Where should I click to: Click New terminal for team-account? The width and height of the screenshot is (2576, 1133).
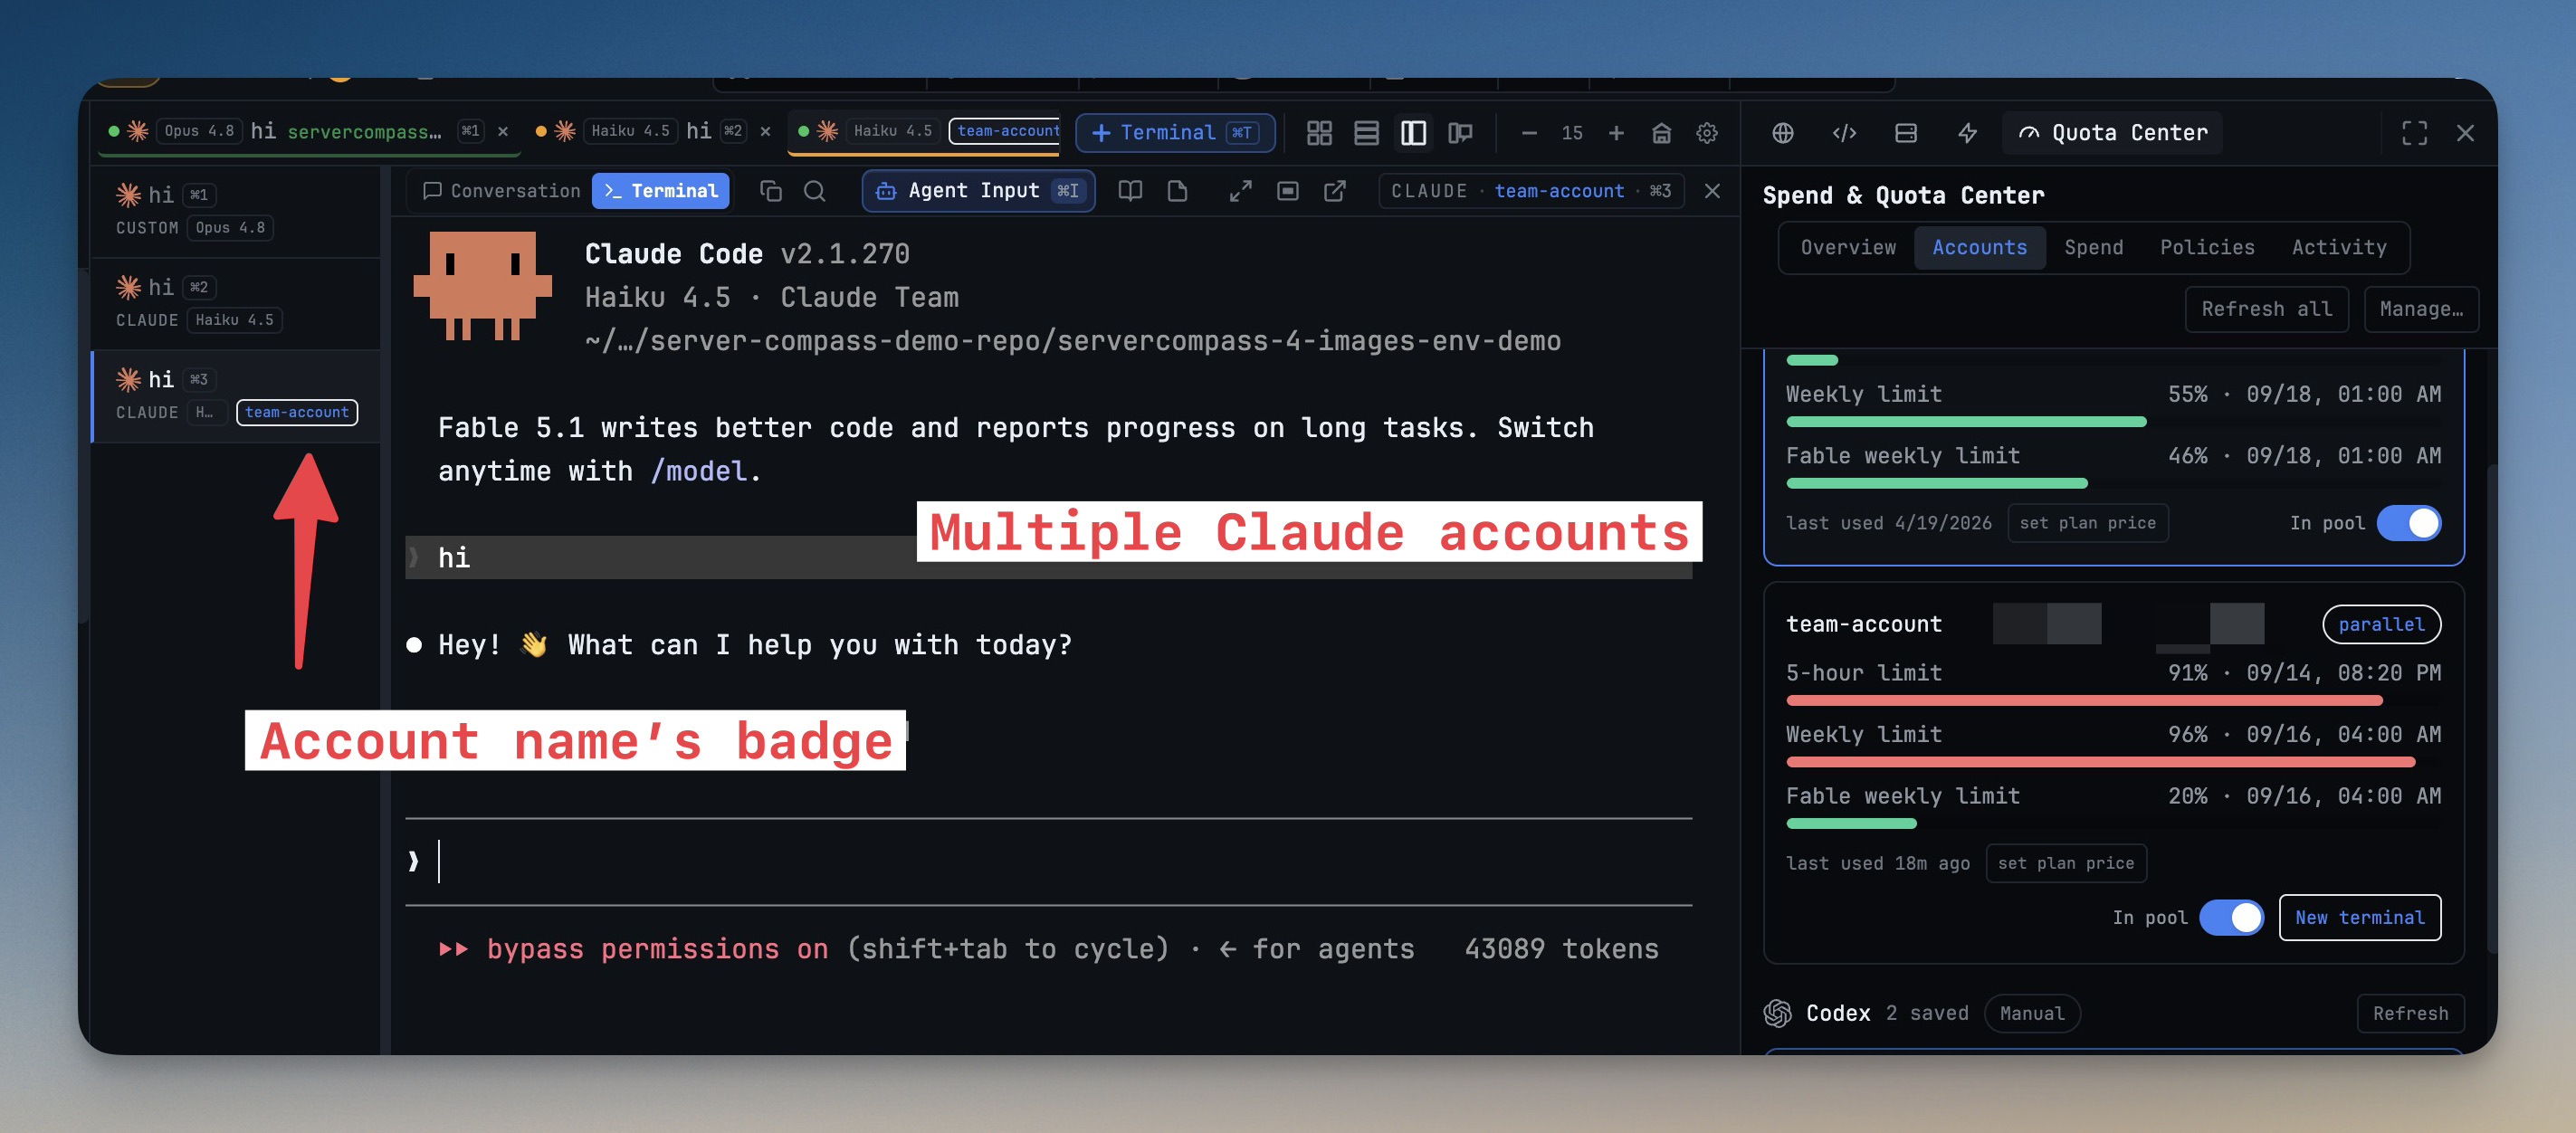click(x=2359, y=917)
